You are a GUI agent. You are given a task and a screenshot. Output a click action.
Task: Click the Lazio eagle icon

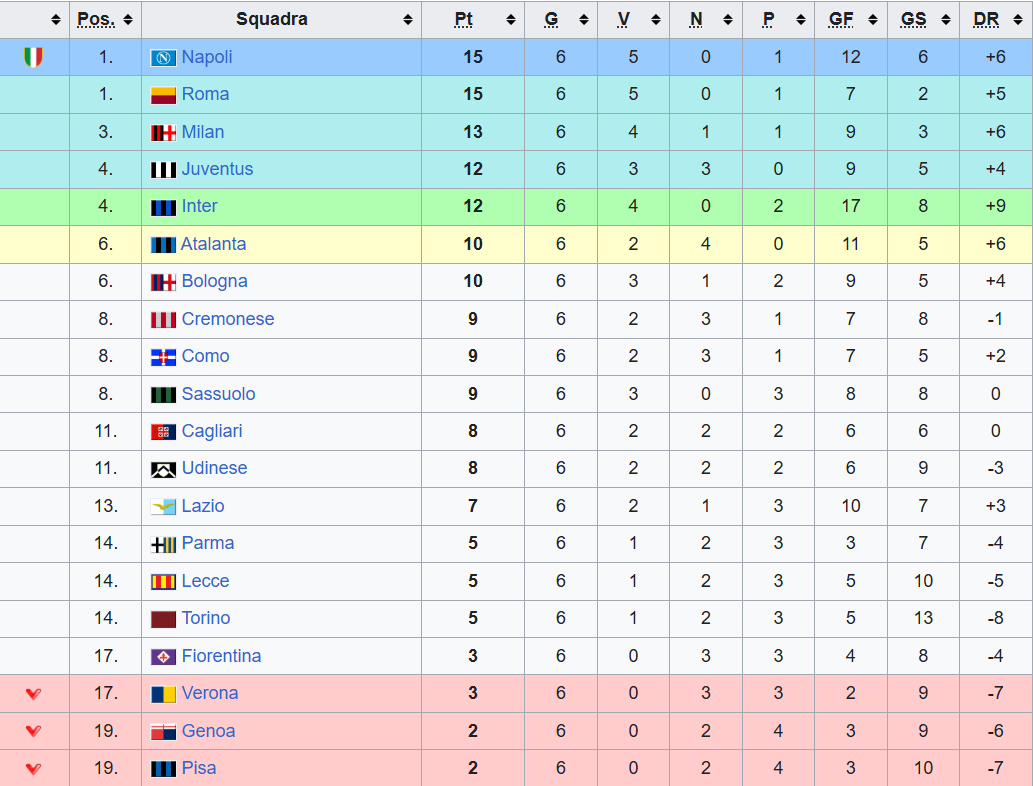163,507
